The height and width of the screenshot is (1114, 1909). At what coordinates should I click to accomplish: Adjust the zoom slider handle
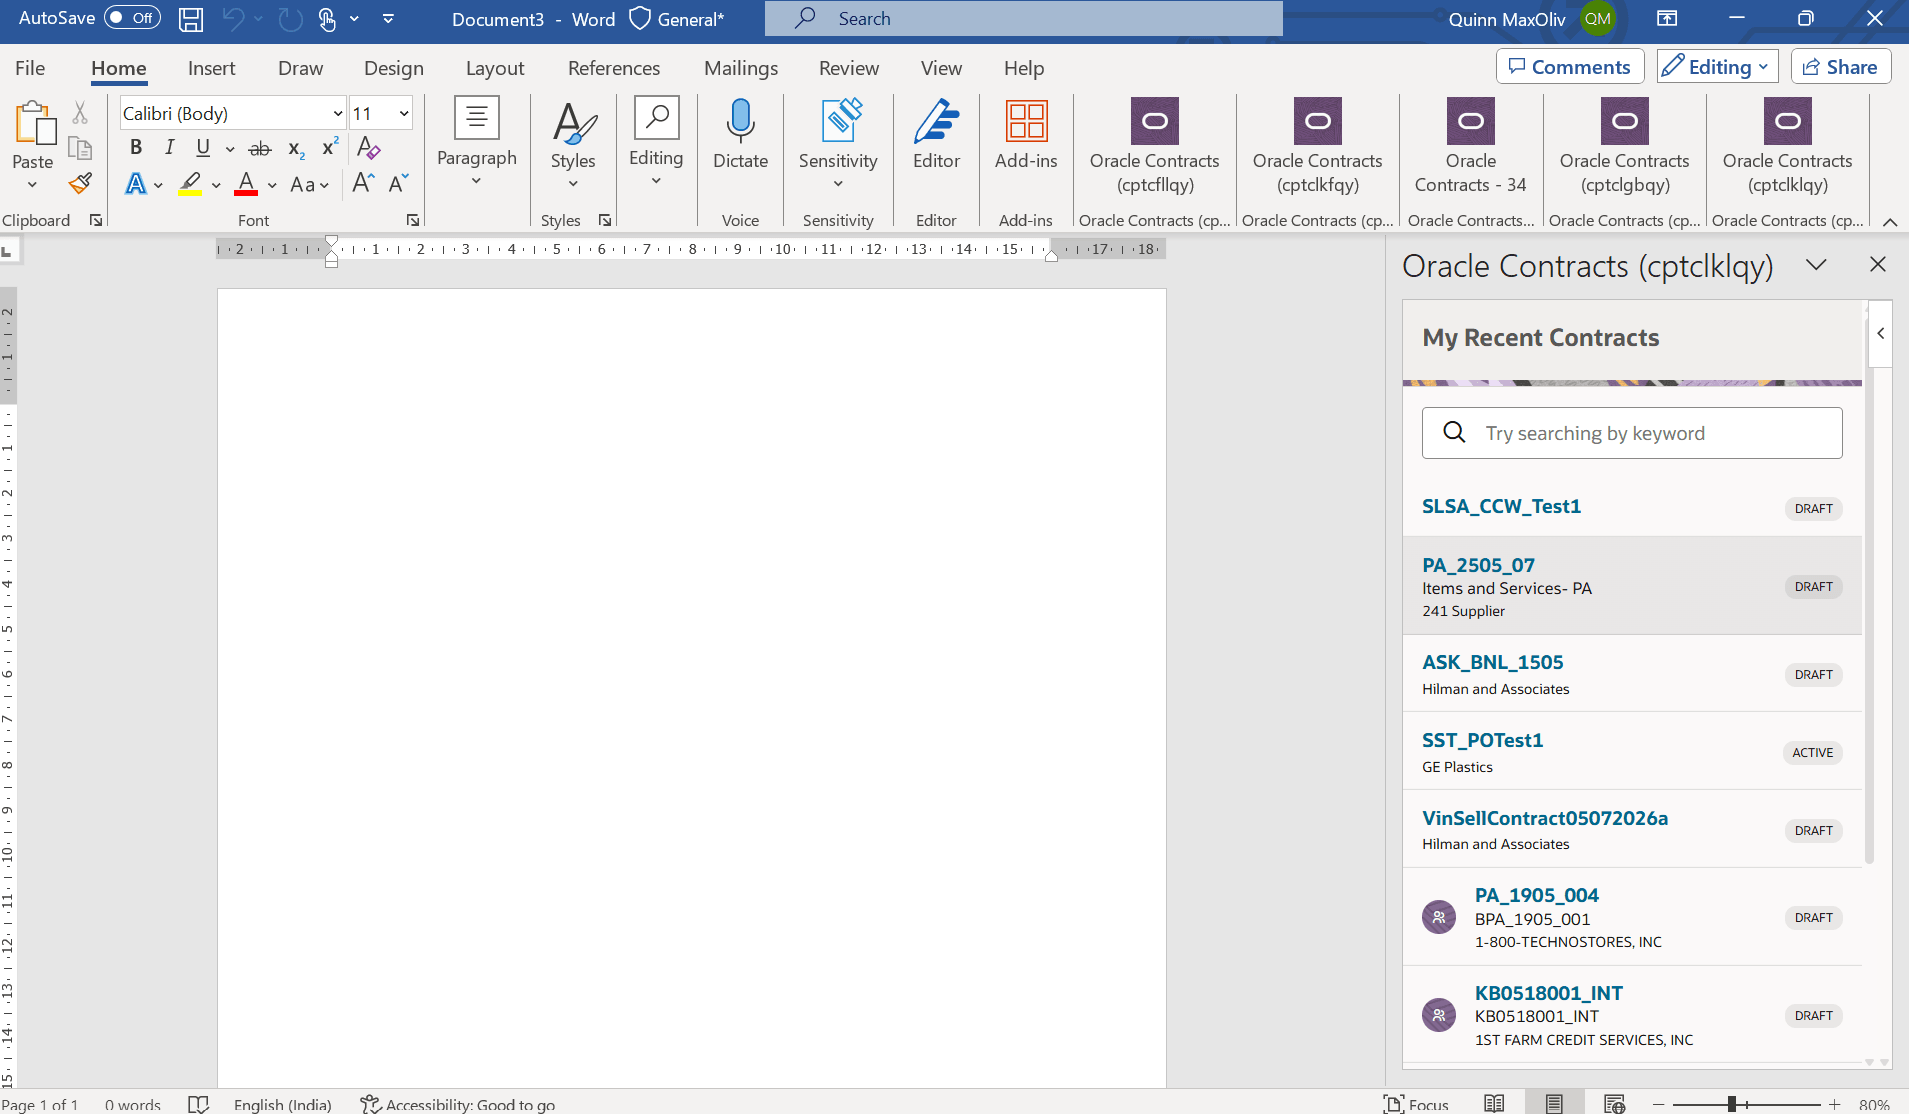pos(1731,1104)
